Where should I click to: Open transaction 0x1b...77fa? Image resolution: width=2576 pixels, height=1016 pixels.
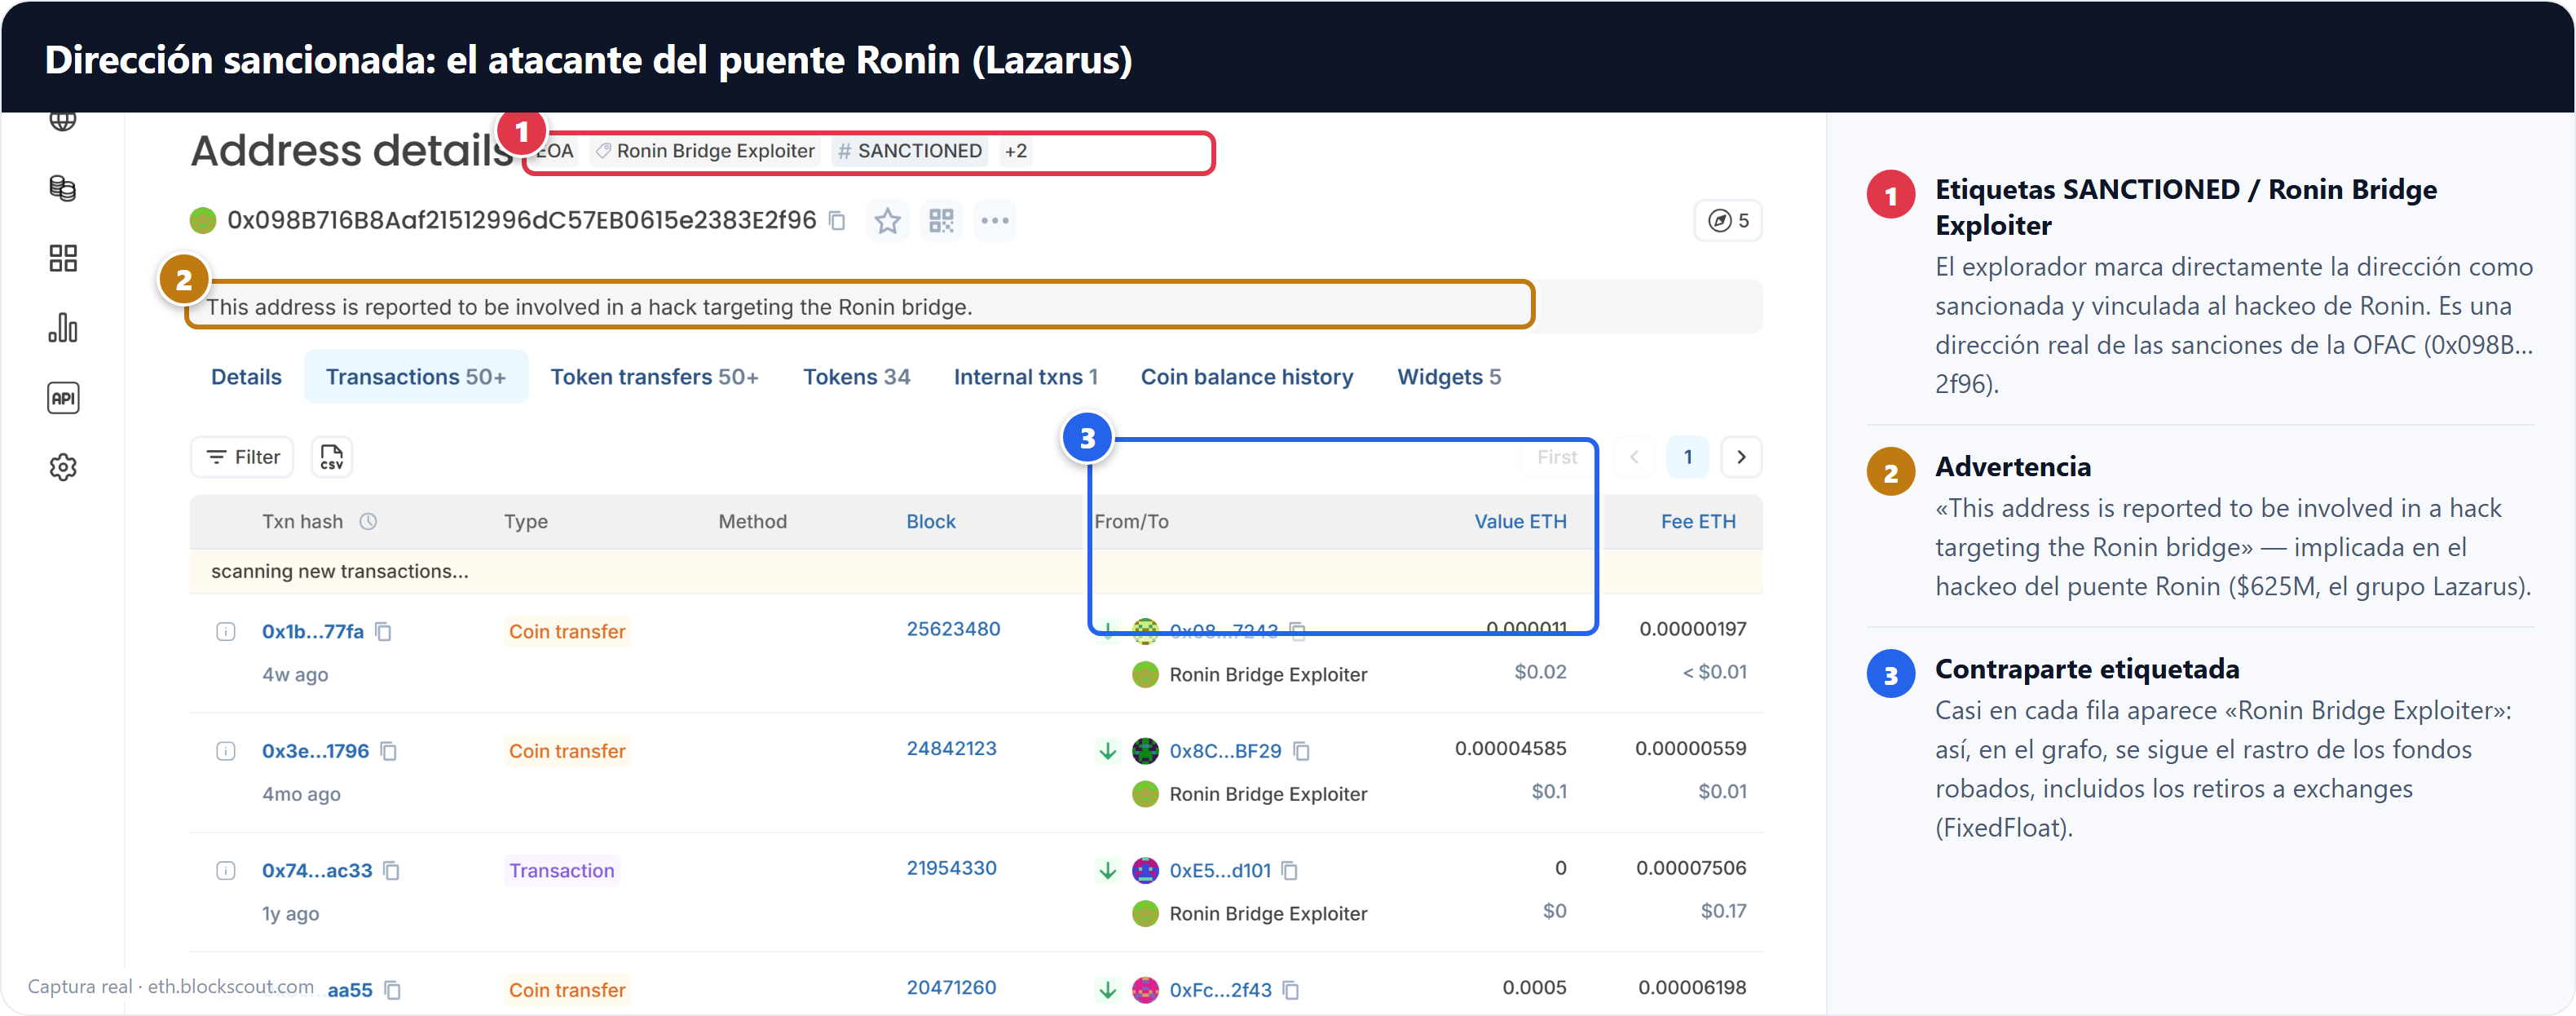click(x=313, y=631)
